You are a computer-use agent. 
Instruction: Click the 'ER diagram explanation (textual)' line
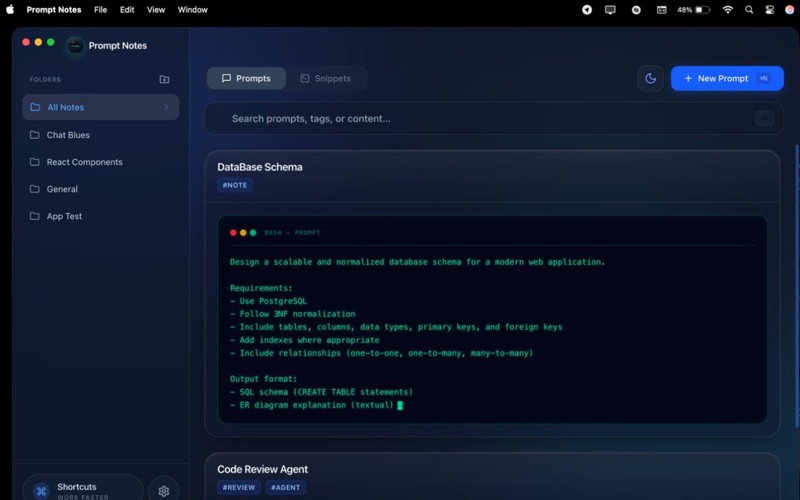(x=316, y=405)
